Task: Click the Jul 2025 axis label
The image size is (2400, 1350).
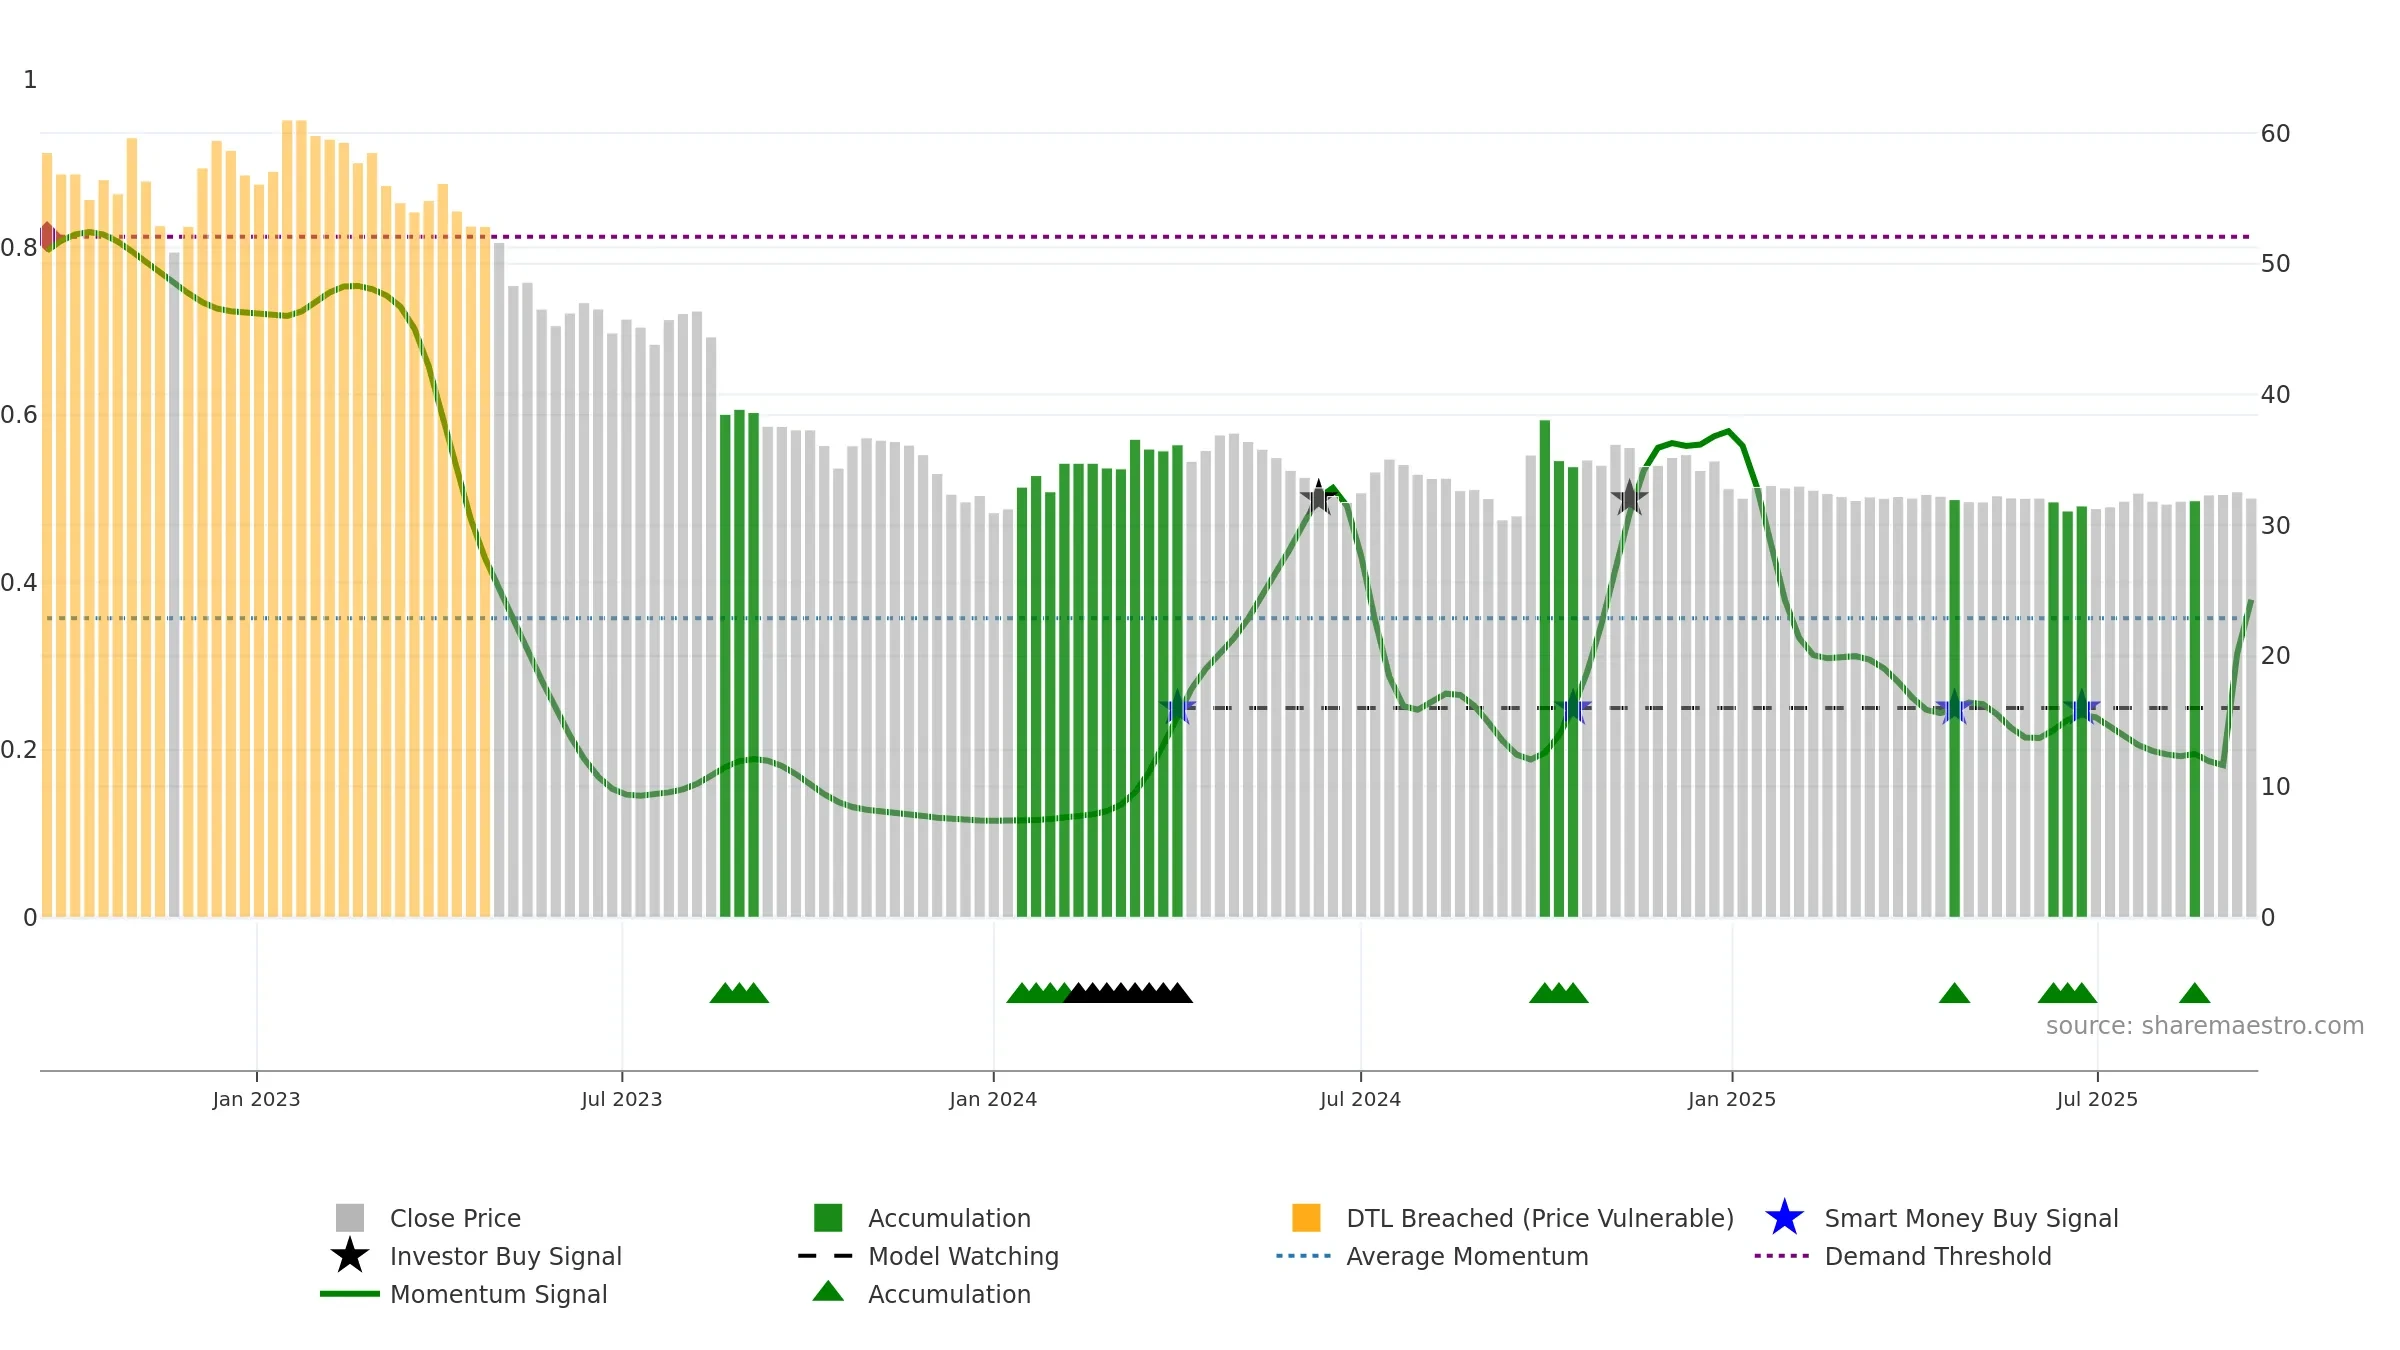Action: click(2097, 1100)
